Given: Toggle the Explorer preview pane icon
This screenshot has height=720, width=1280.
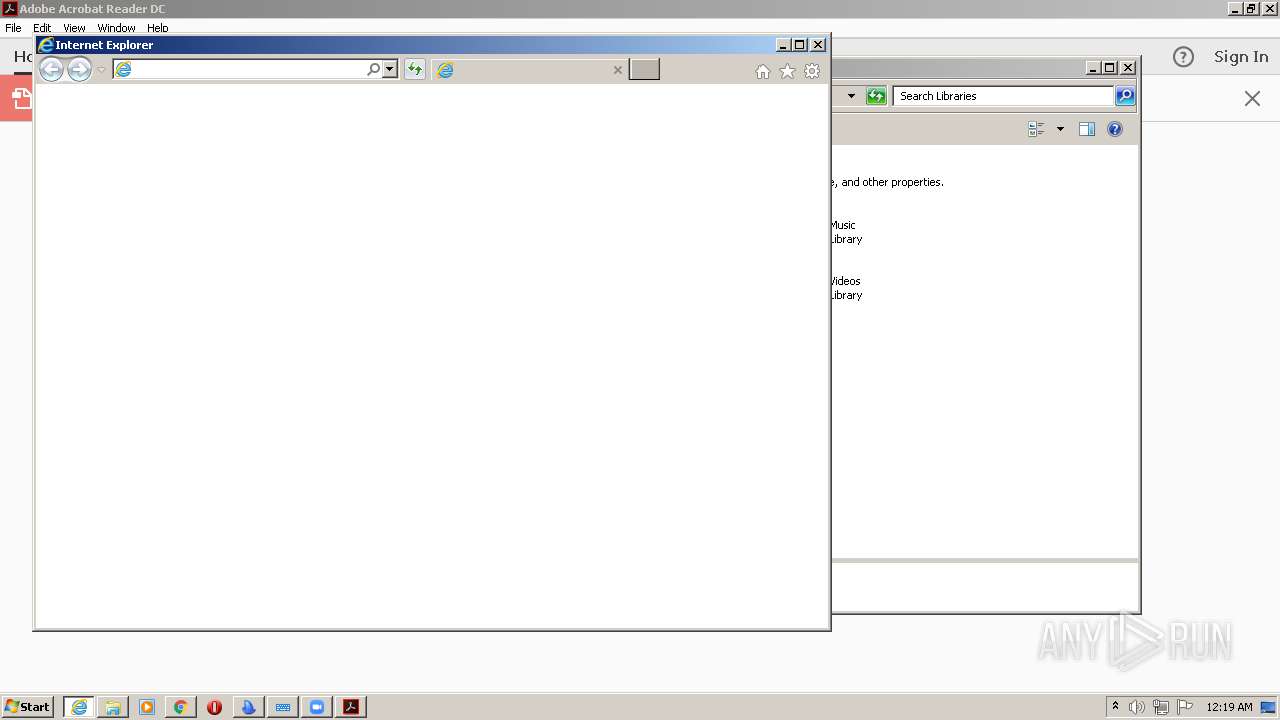Looking at the screenshot, I should (1087, 129).
